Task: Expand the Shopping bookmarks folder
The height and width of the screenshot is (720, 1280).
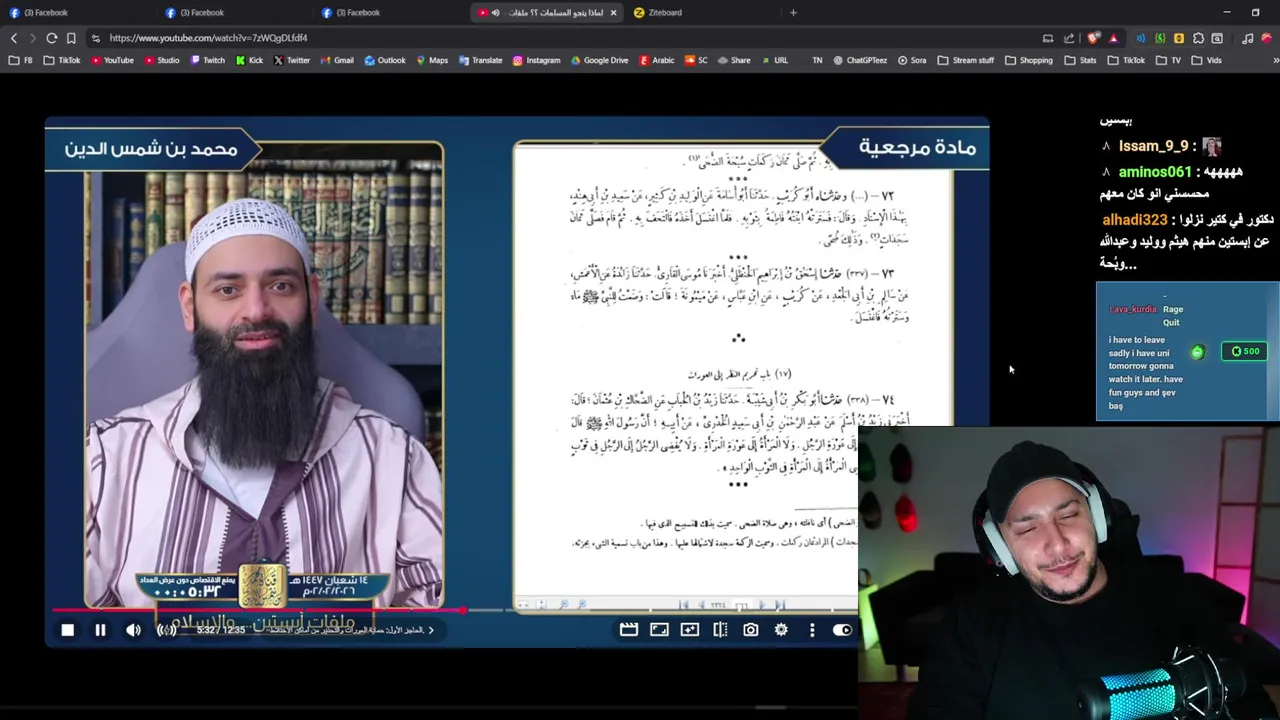Action: [x=1028, y=60]
